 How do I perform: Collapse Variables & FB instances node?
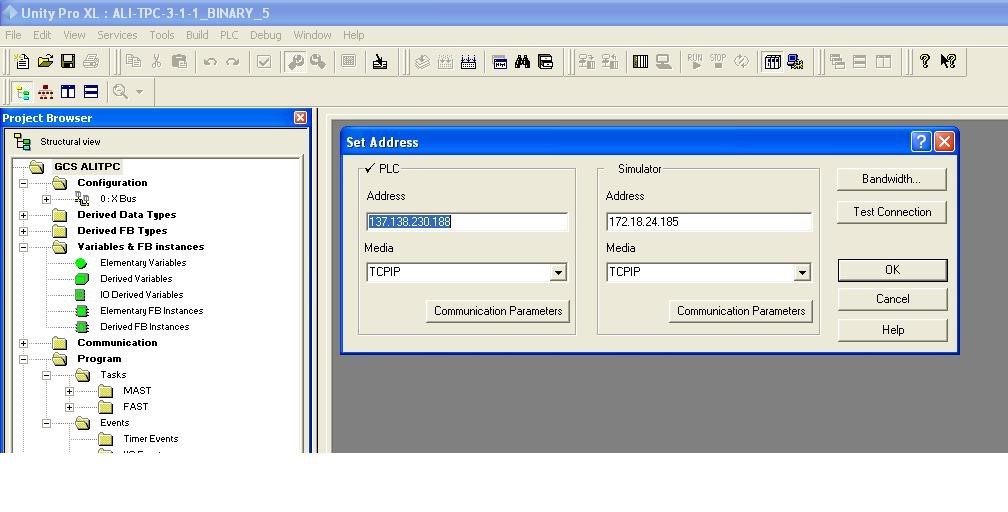23,247
